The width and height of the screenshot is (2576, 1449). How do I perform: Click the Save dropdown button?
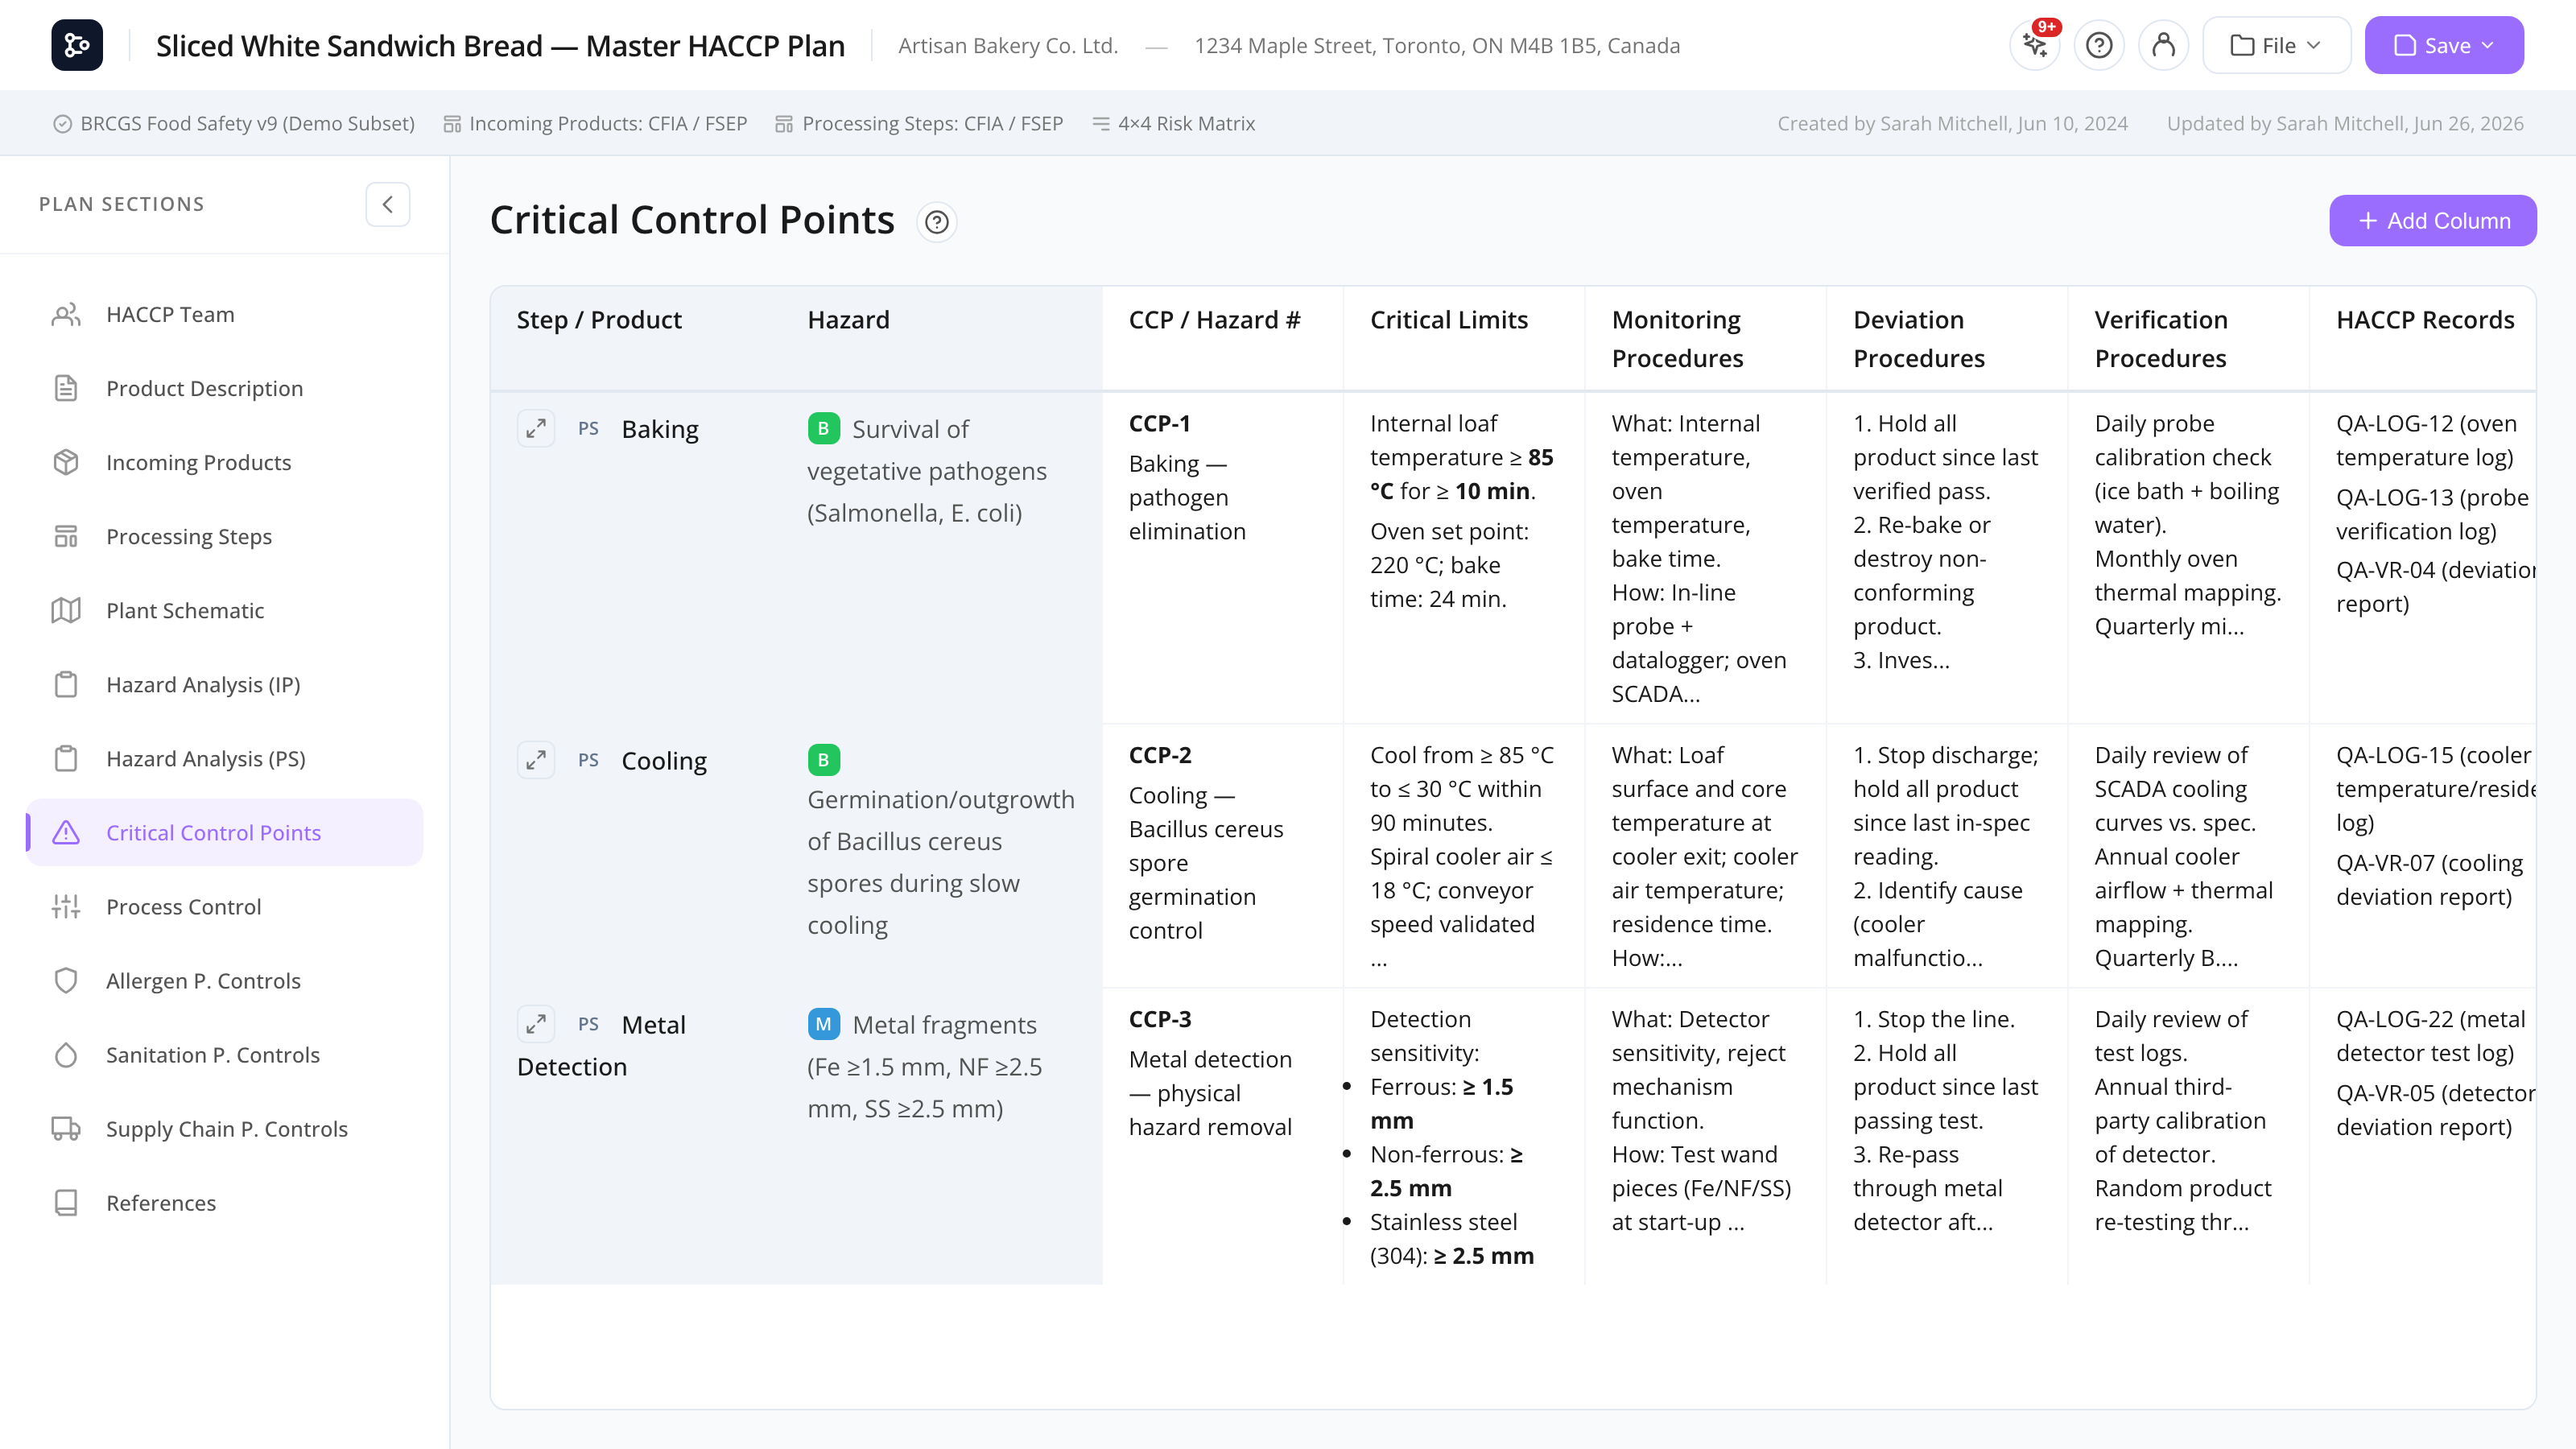click(x=2444, y=45)
